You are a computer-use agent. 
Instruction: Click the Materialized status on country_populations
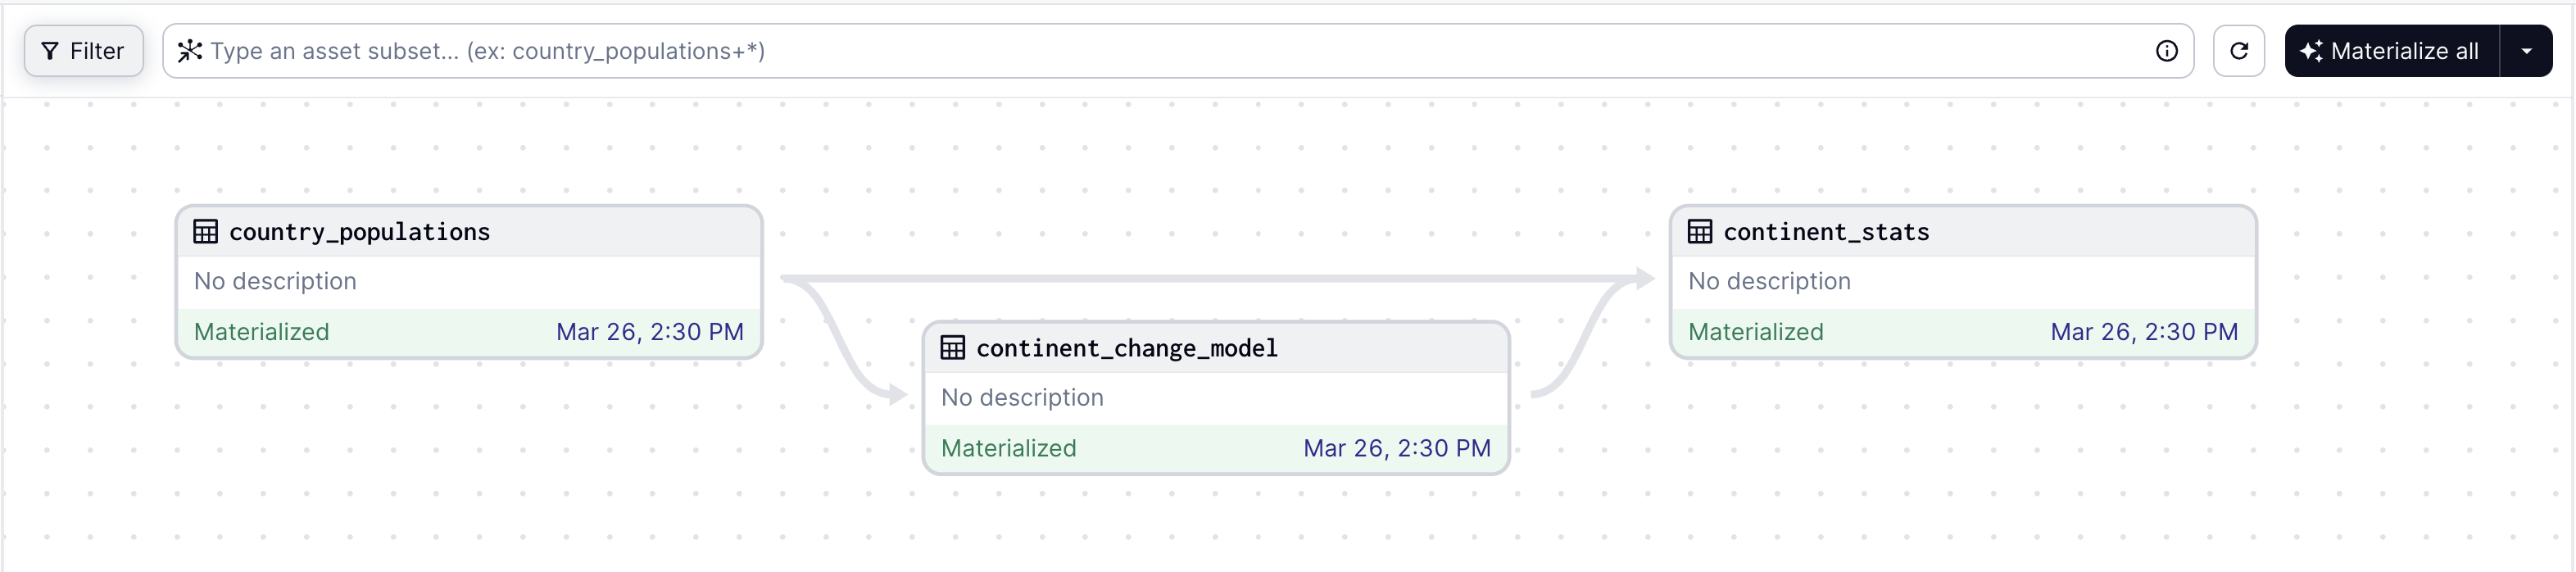click(261, 331)
